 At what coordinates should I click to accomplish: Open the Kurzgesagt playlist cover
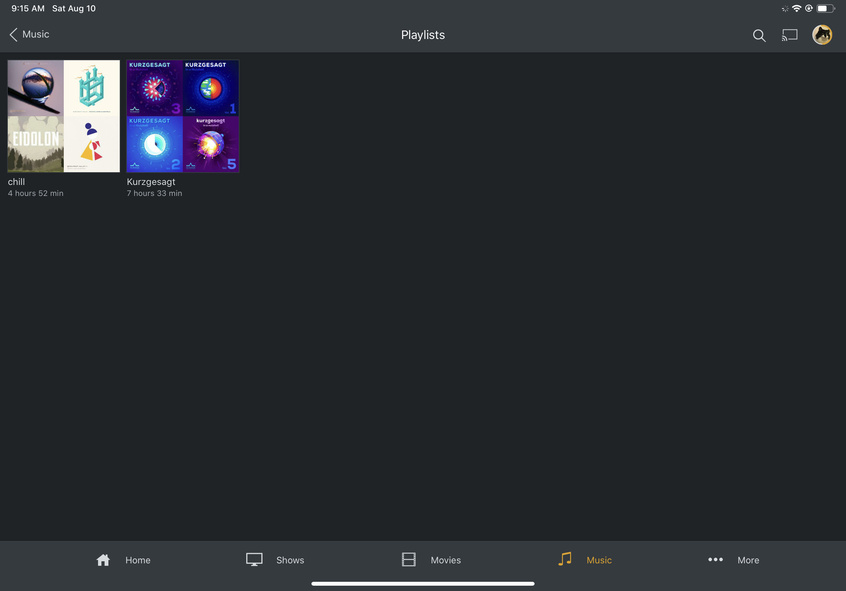point(183,116)
